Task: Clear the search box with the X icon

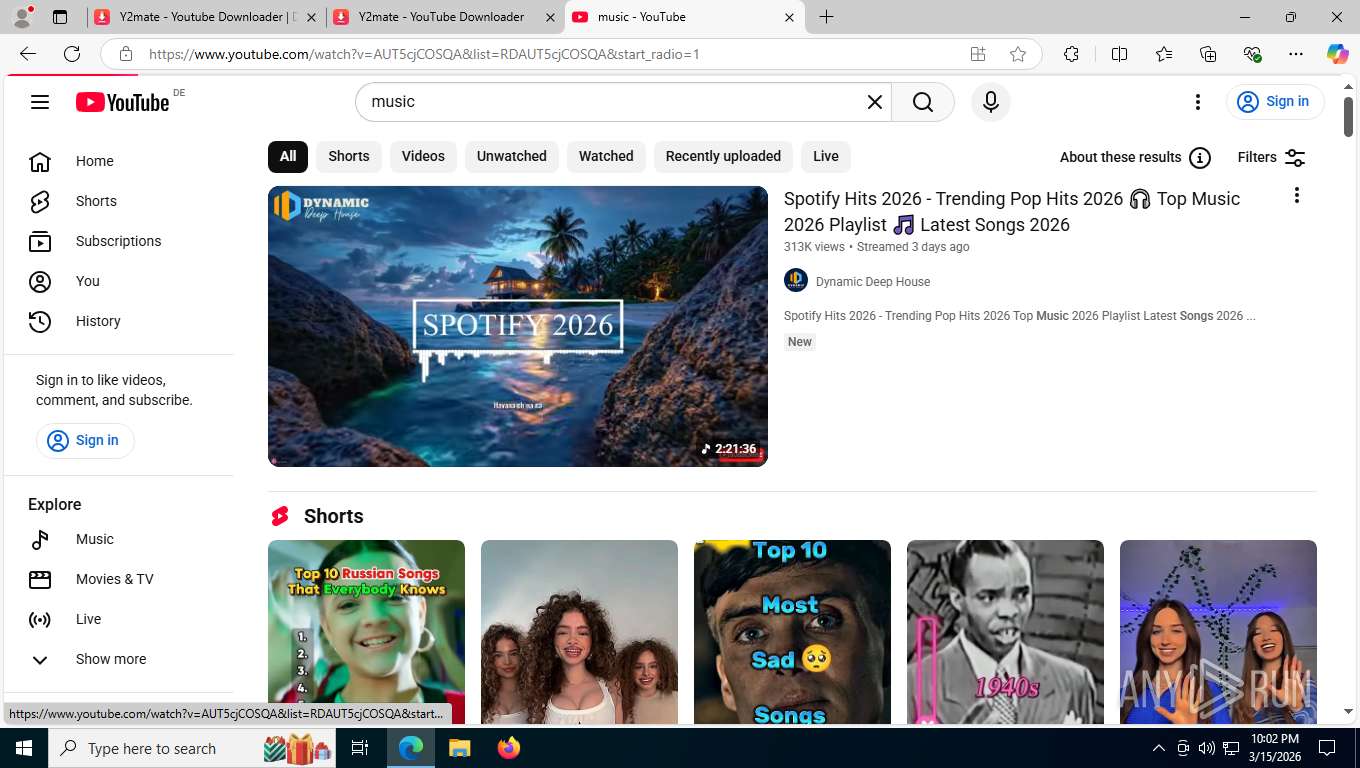Action: pos(875,102)
